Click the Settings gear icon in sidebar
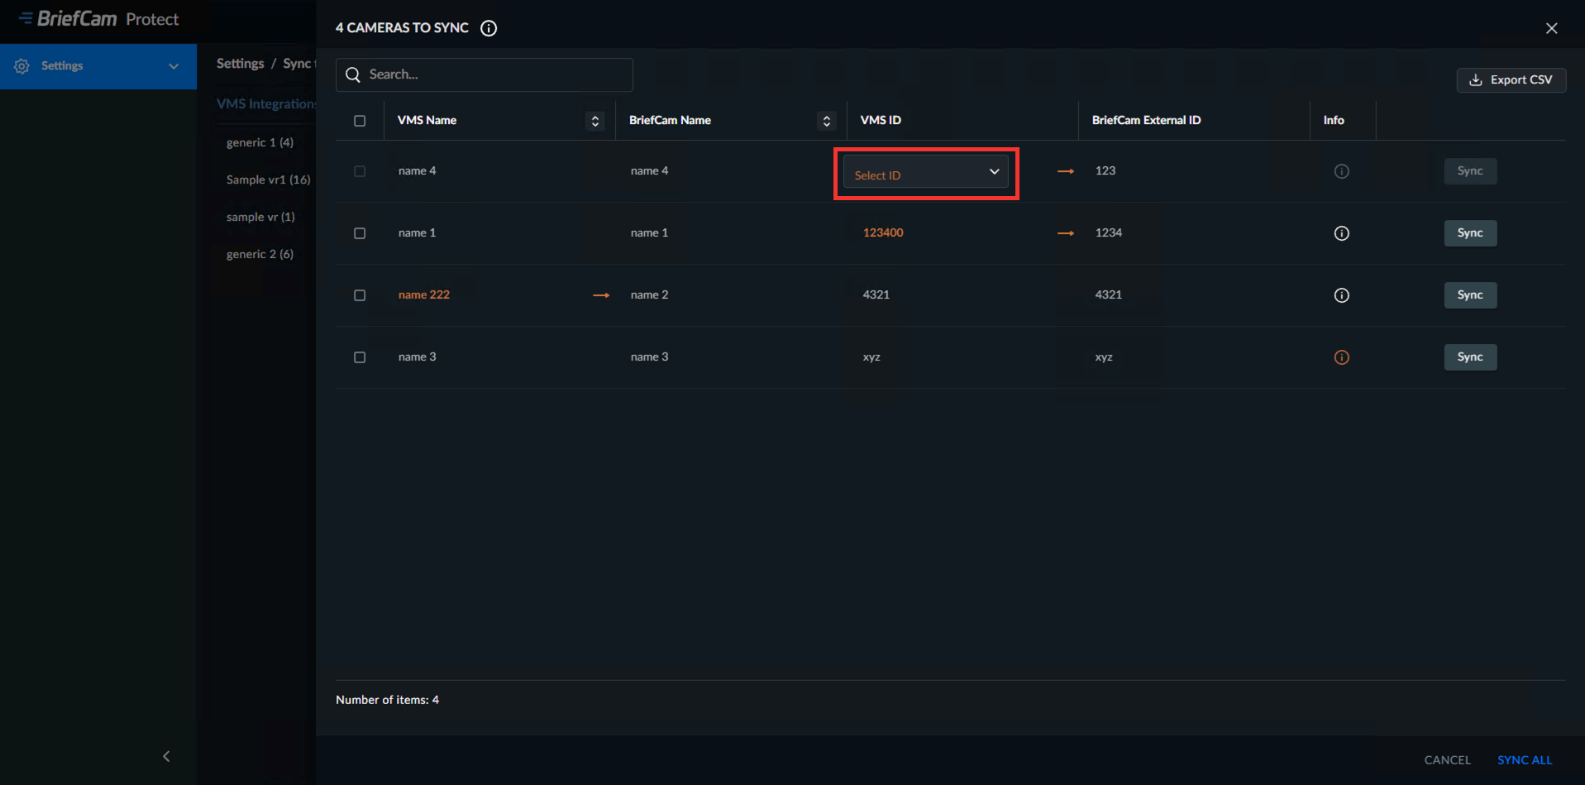Image resolution: width=1585 pixels, height=785 pixels. point(22,66)
